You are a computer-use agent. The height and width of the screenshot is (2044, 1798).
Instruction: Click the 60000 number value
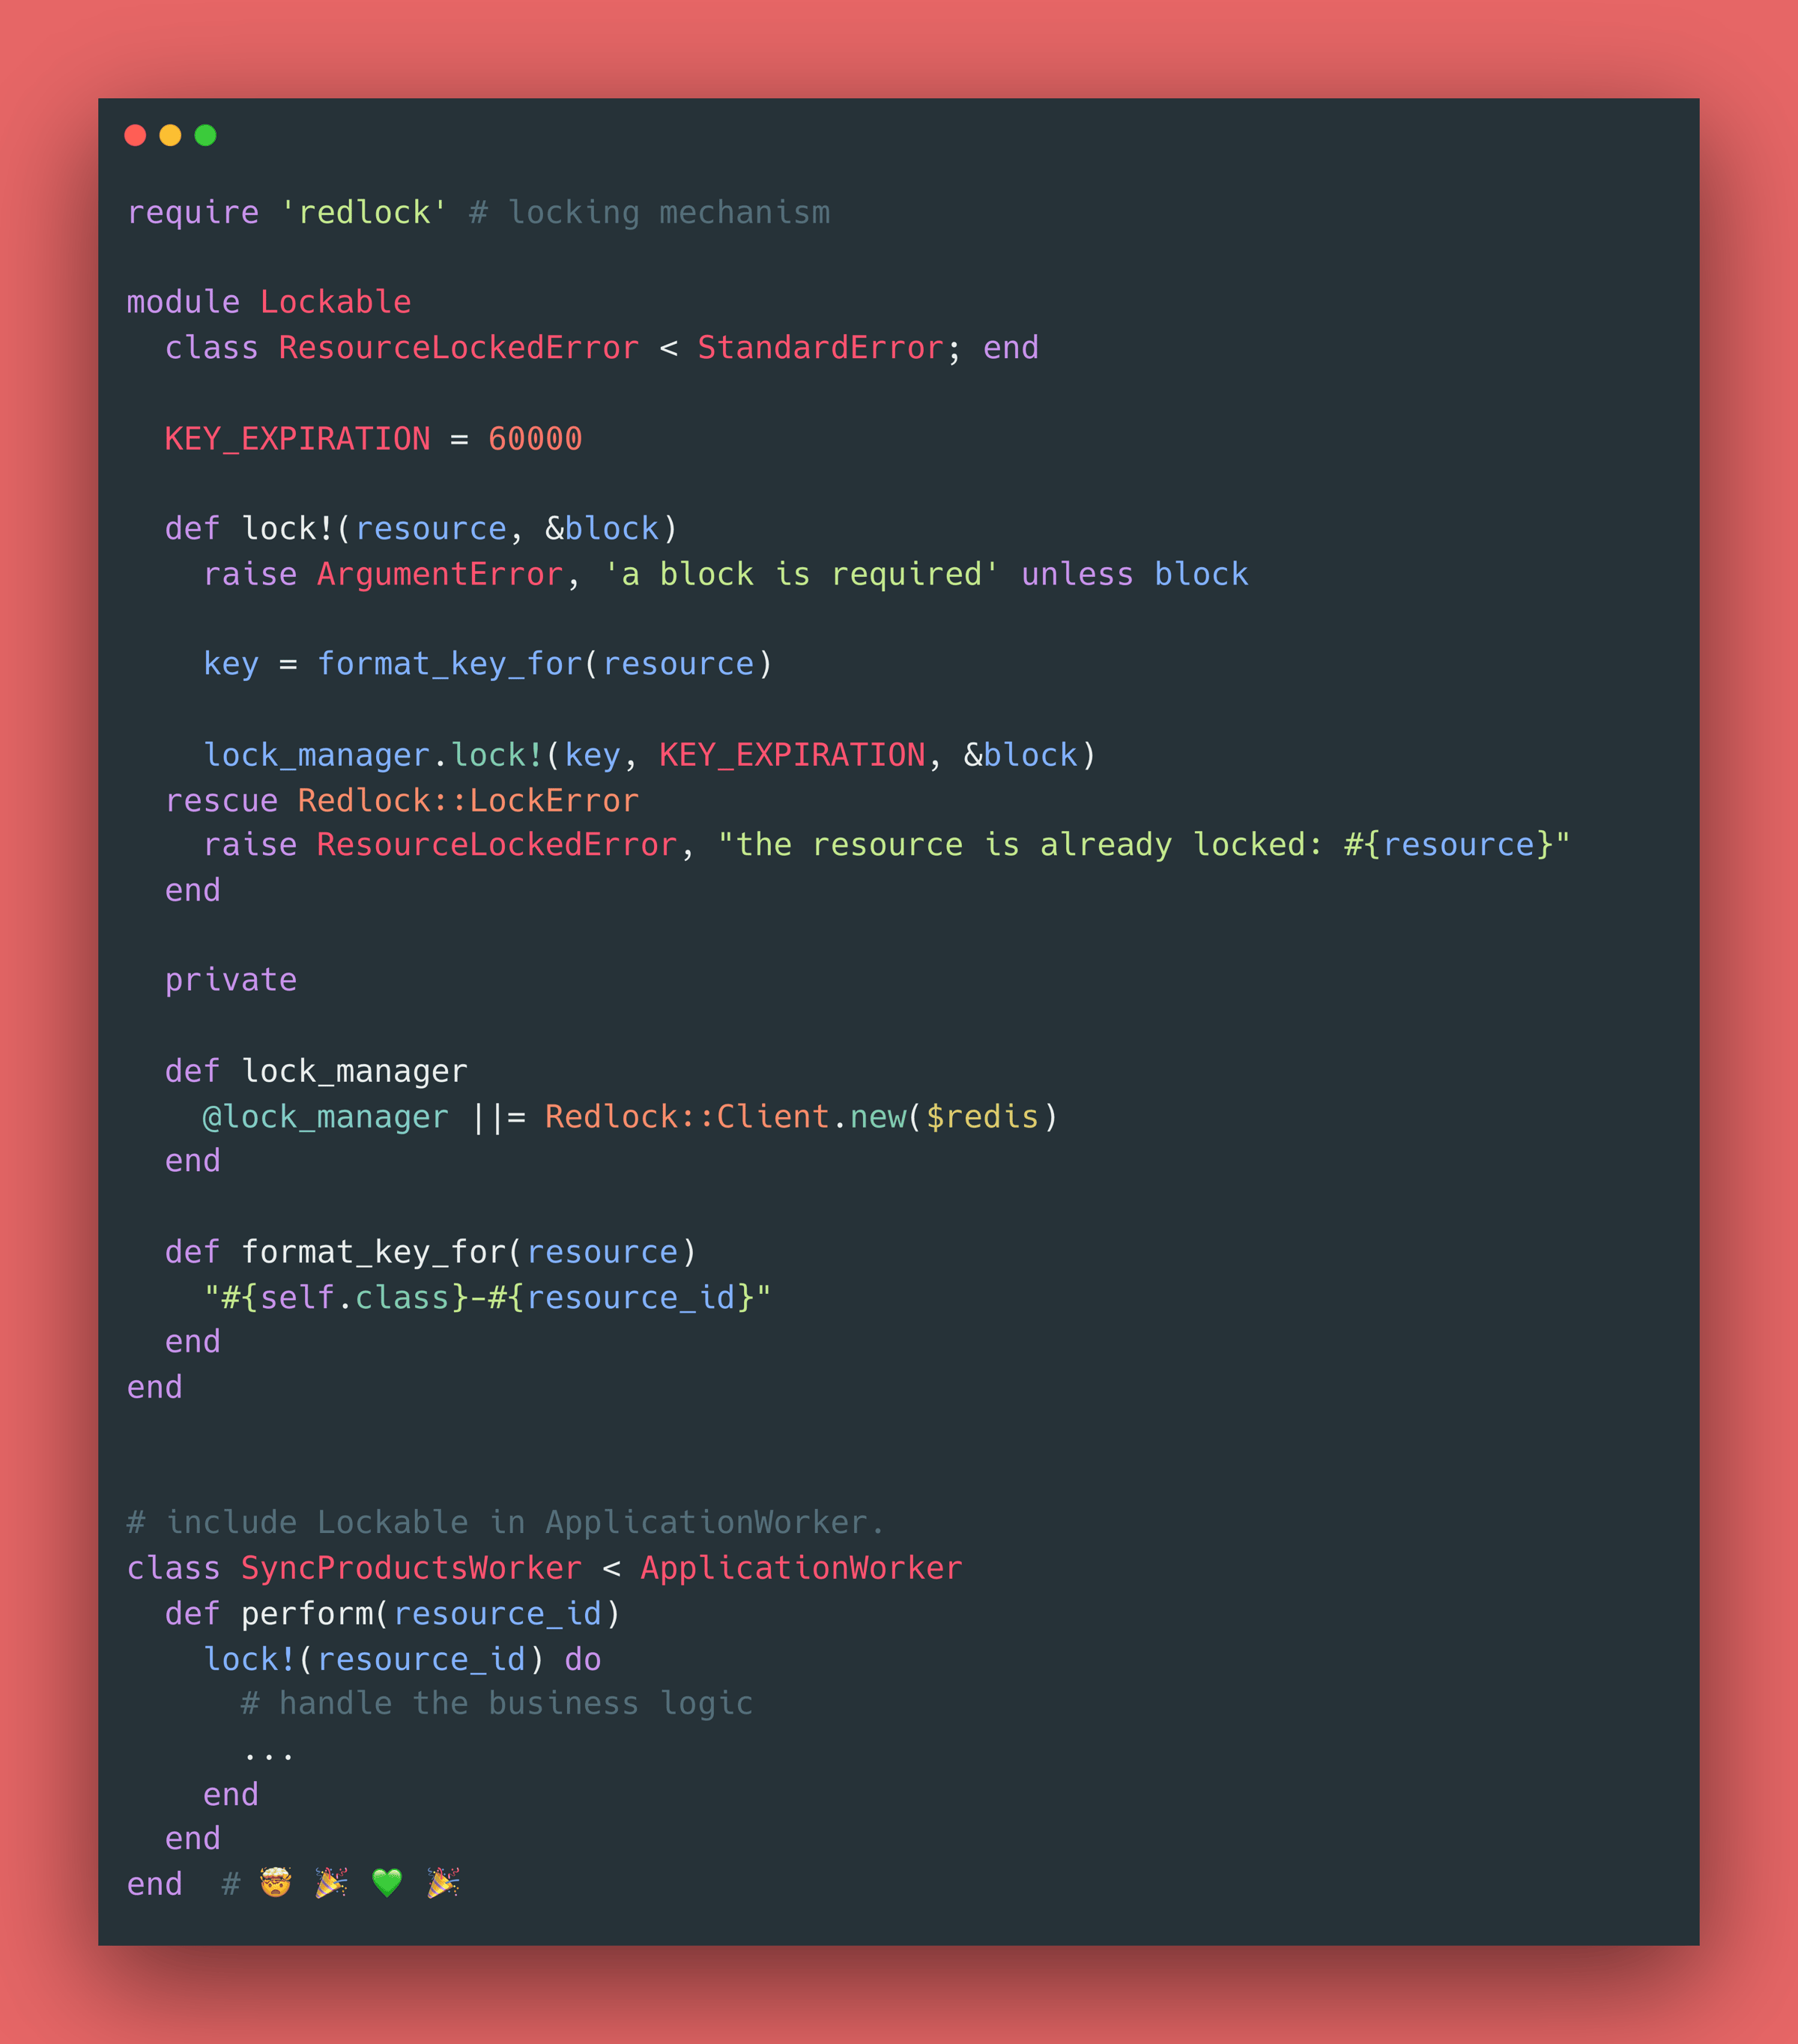[535, 438]
